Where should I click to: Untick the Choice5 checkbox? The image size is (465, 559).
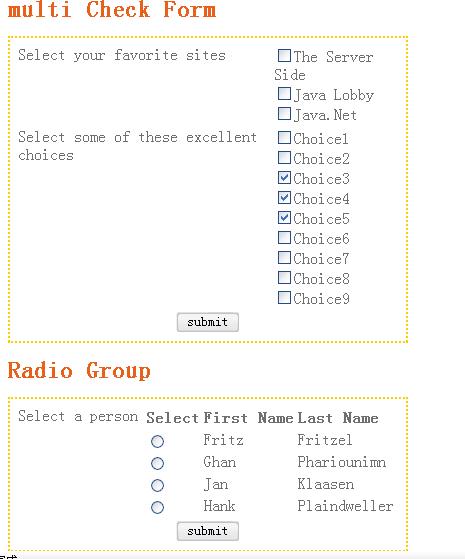click(x=284, y=217)
